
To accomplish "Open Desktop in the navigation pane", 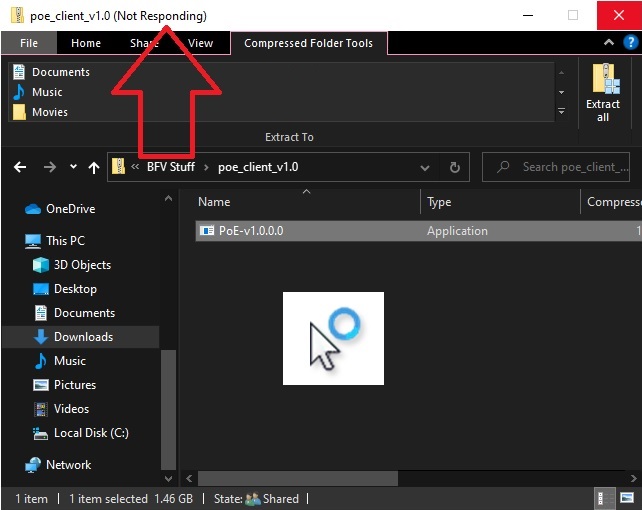I will coord(65,289).
